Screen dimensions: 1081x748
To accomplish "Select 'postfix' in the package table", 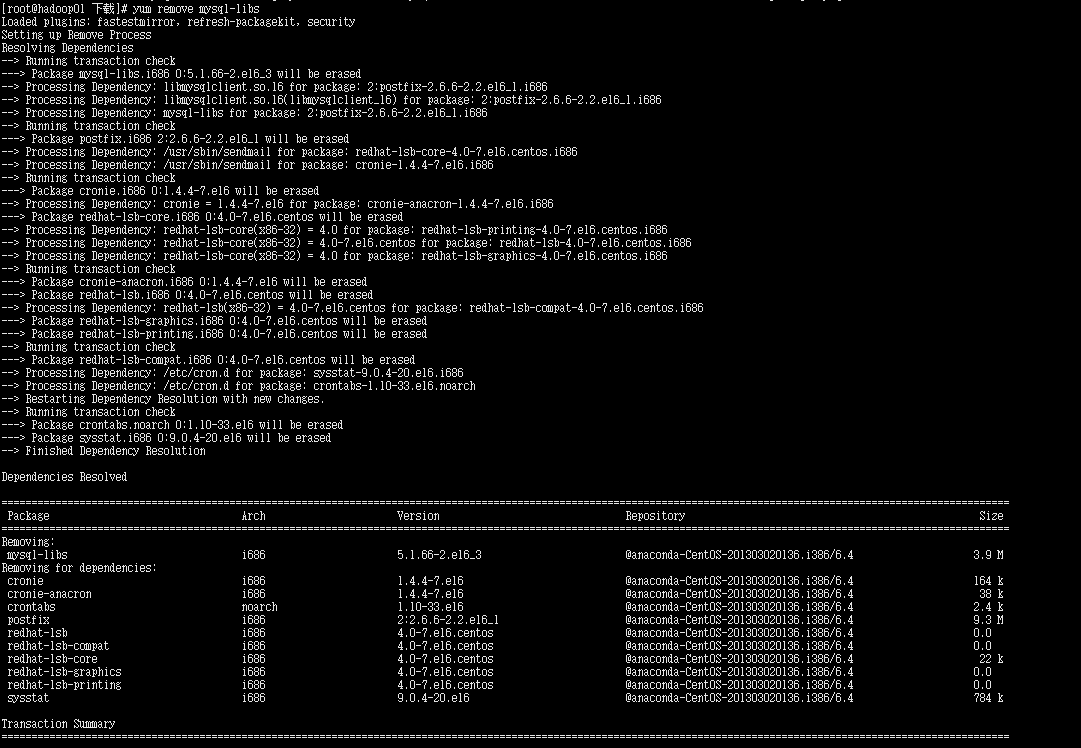I will (28, 620).
